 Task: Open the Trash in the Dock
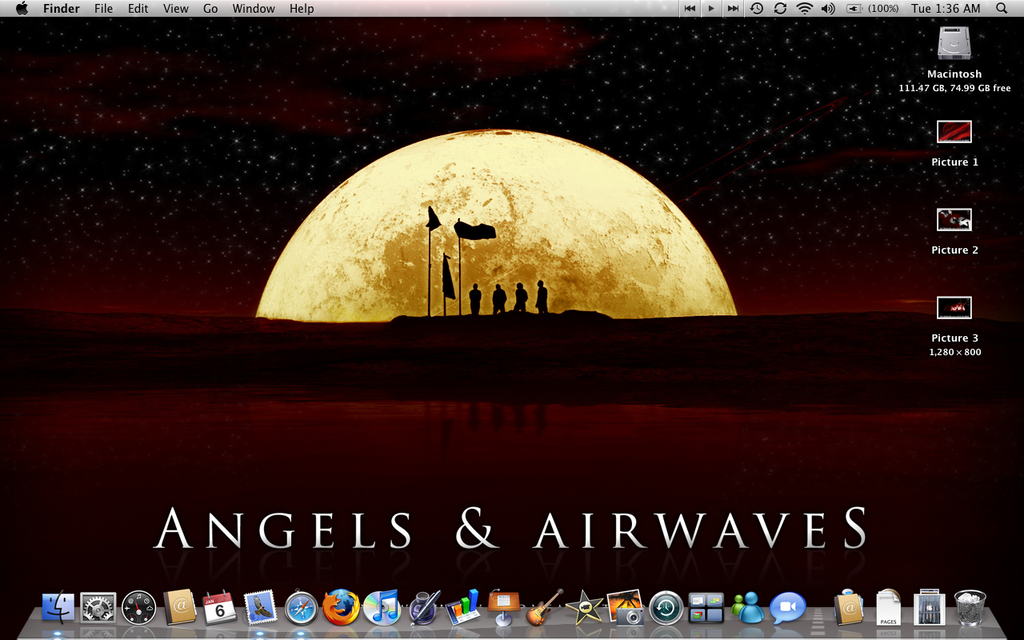(970, 607)
